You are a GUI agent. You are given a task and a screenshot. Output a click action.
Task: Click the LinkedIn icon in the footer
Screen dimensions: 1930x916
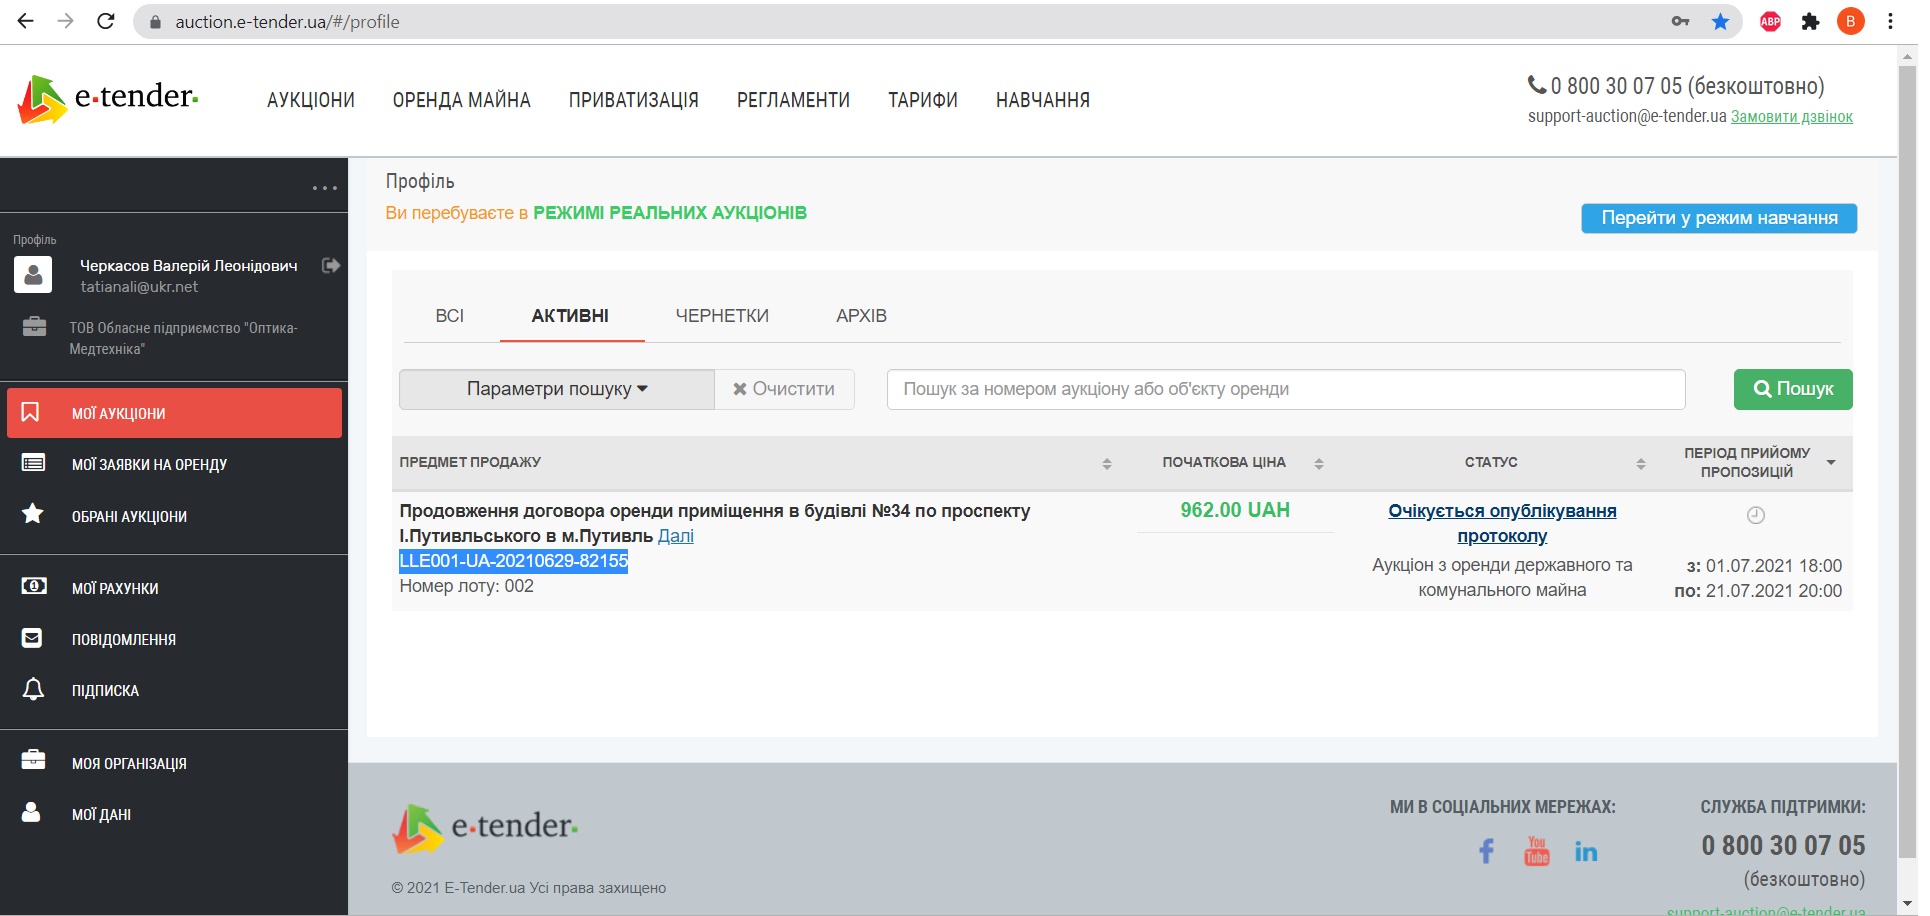[x=1586, y=851]
